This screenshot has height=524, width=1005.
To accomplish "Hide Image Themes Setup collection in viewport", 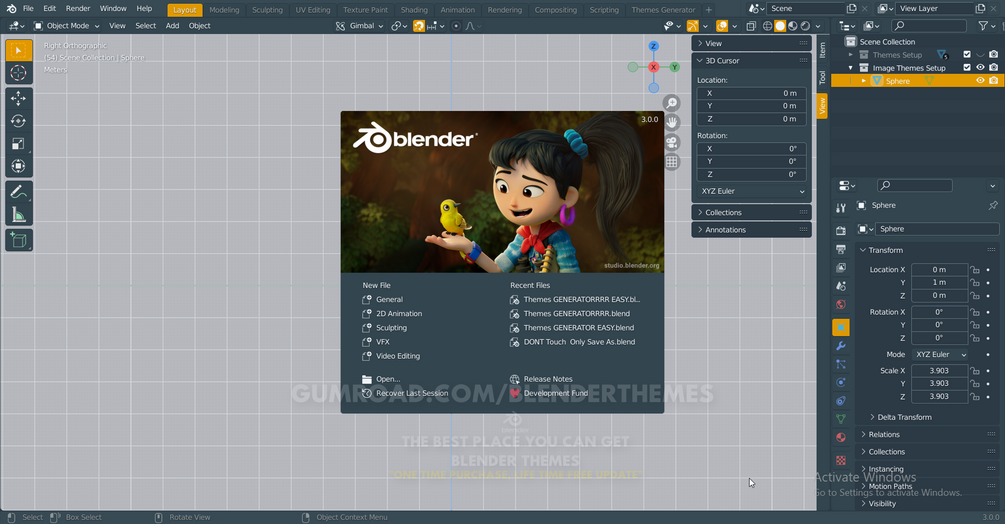I will (980, 67).
